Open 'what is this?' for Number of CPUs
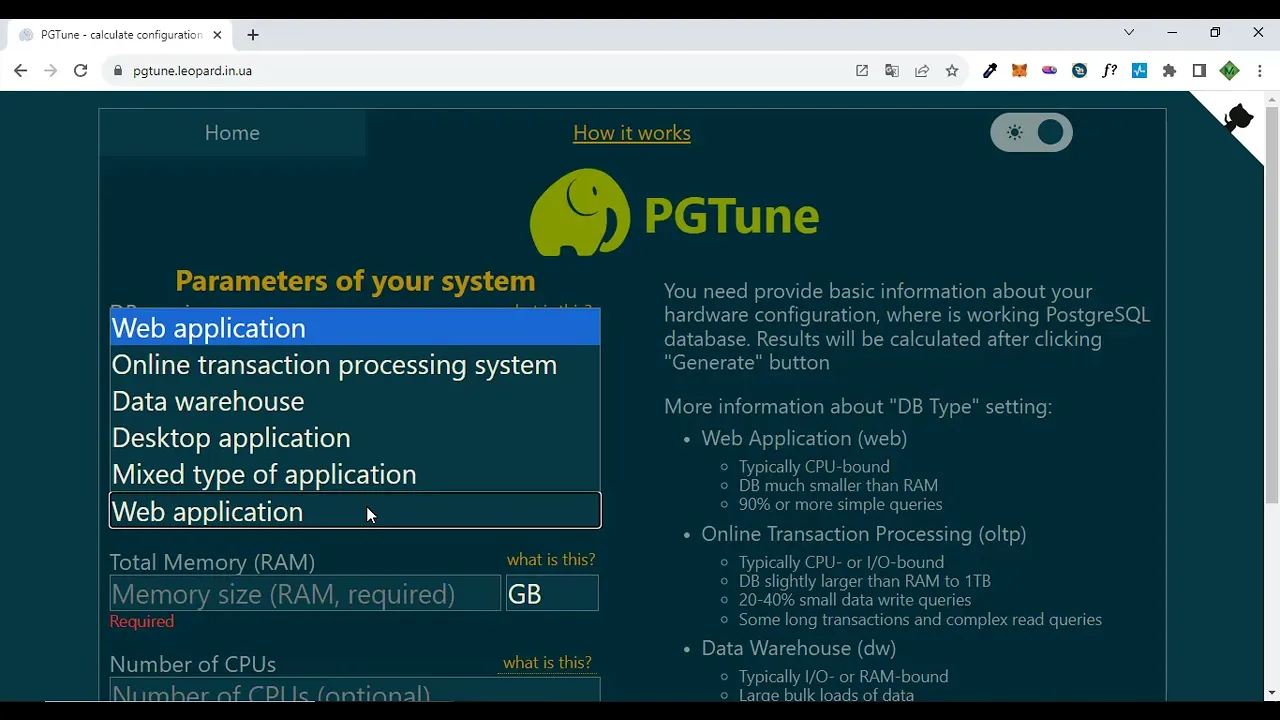 [x=547, y=663]
